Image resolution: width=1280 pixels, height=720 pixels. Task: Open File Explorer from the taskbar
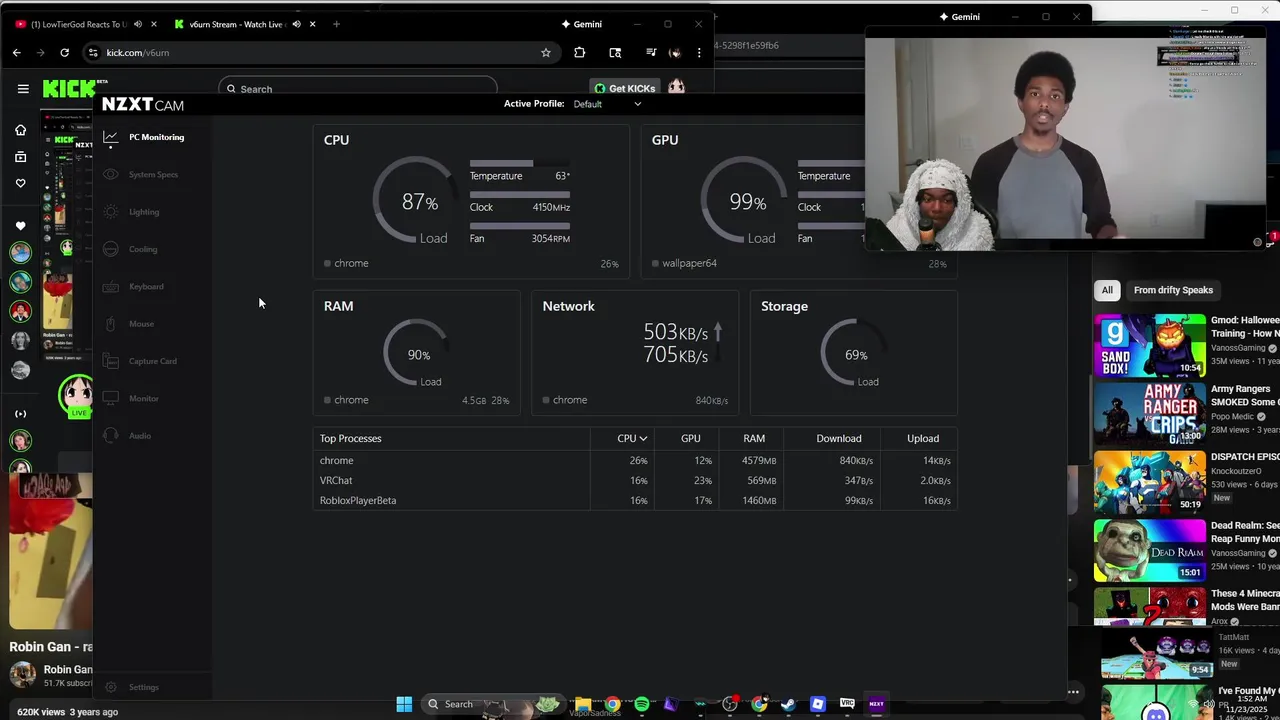(x=583, y=704)
